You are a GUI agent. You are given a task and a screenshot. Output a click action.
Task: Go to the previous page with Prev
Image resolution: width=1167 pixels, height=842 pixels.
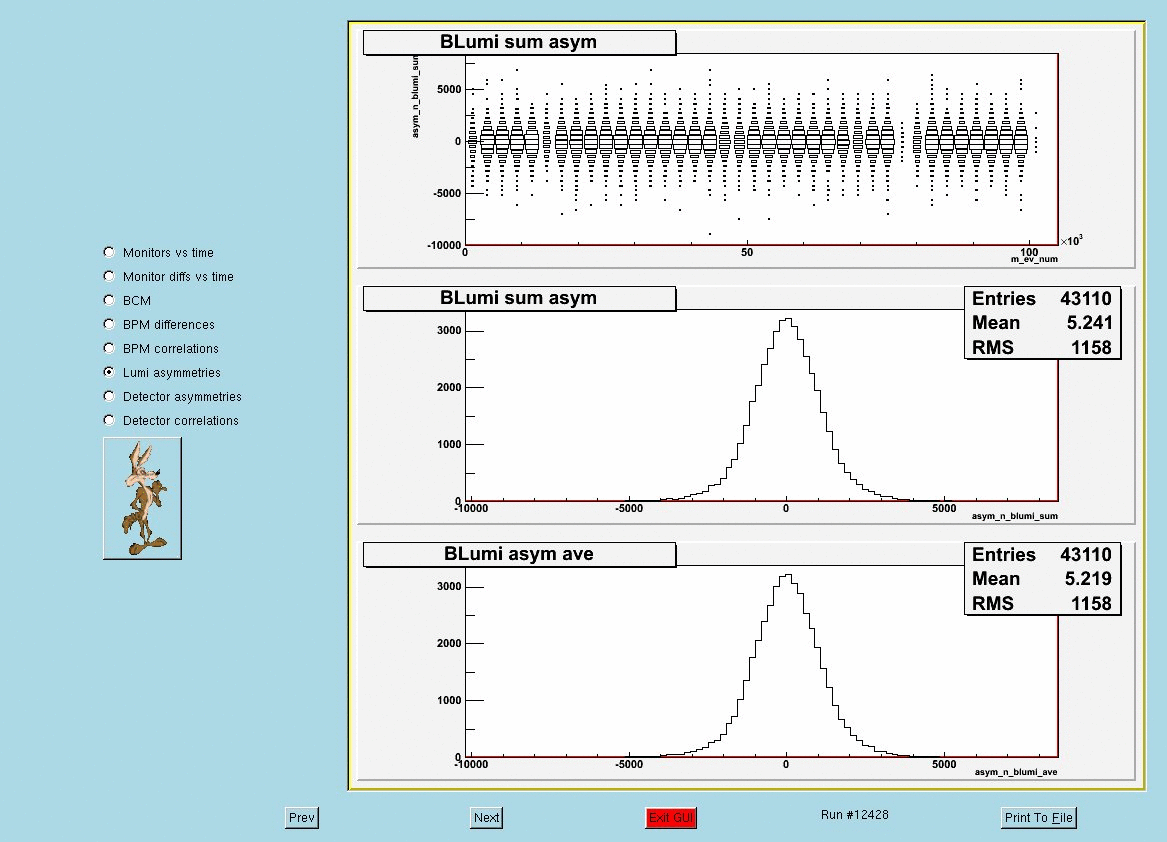click(301, 817)
